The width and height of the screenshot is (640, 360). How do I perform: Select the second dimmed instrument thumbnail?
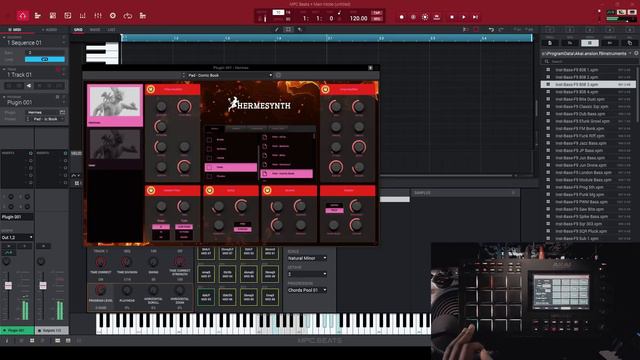[x=115, y=147]
